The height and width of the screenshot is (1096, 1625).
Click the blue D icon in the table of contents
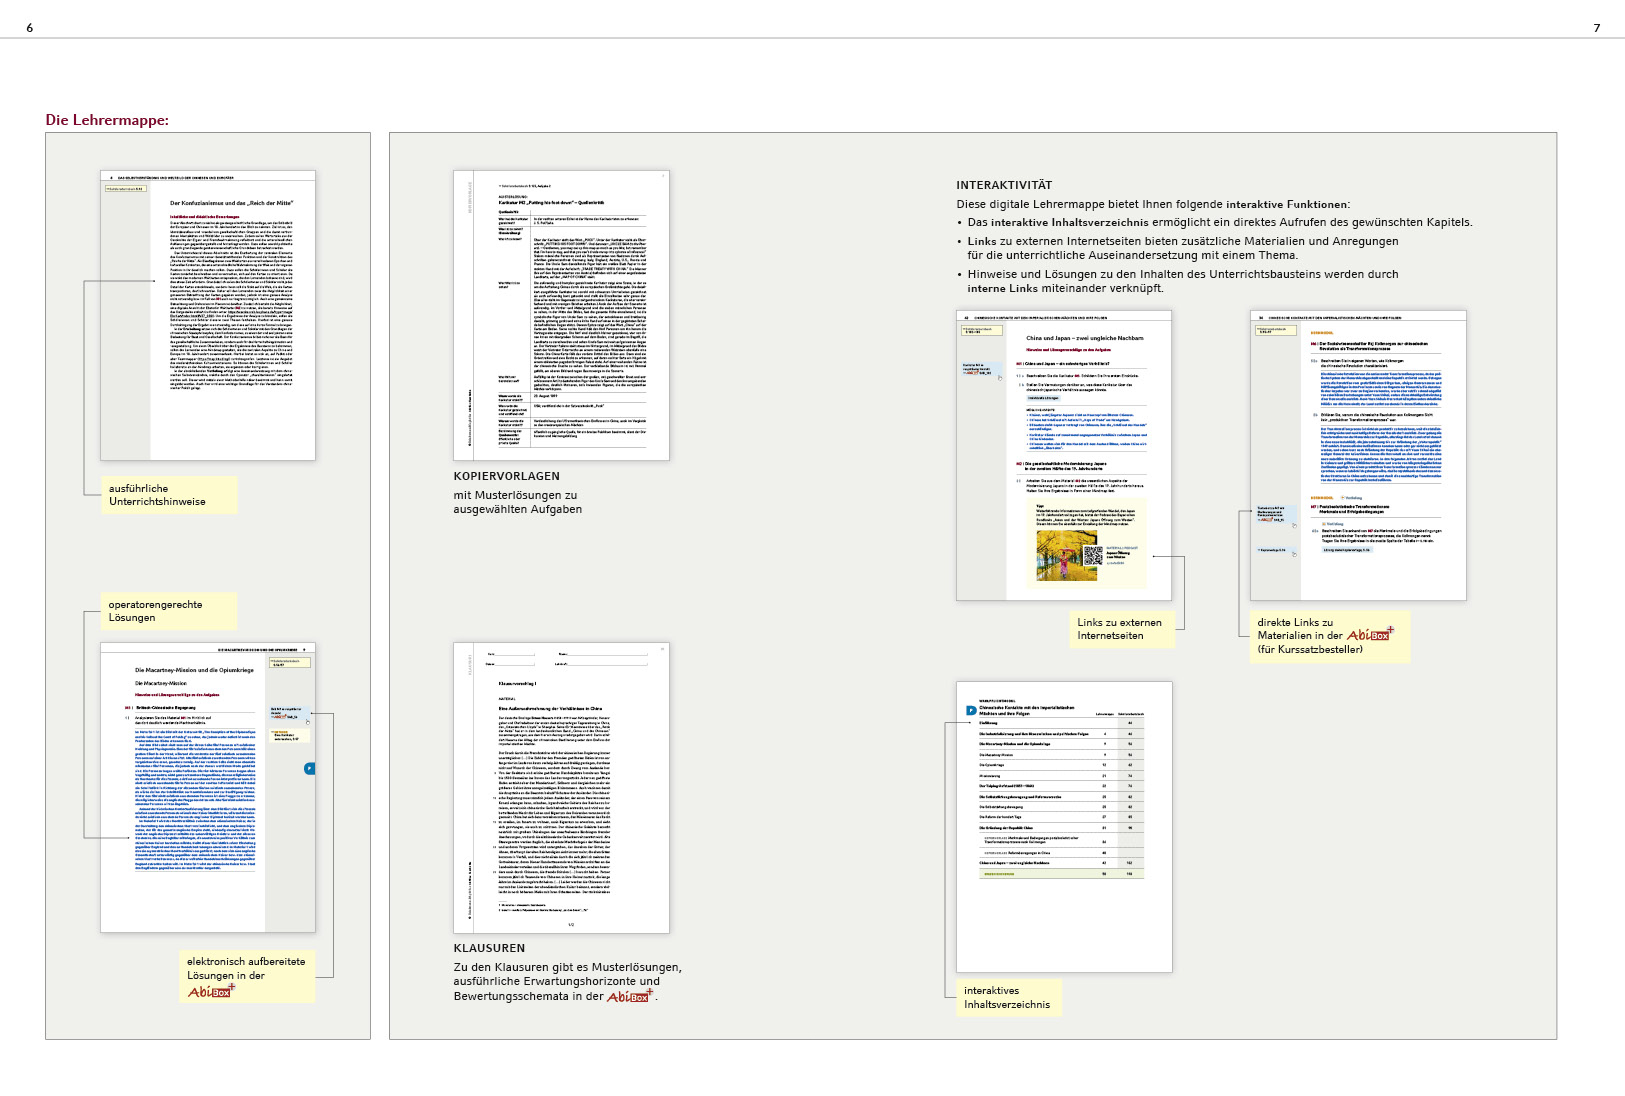coord(970,711)
